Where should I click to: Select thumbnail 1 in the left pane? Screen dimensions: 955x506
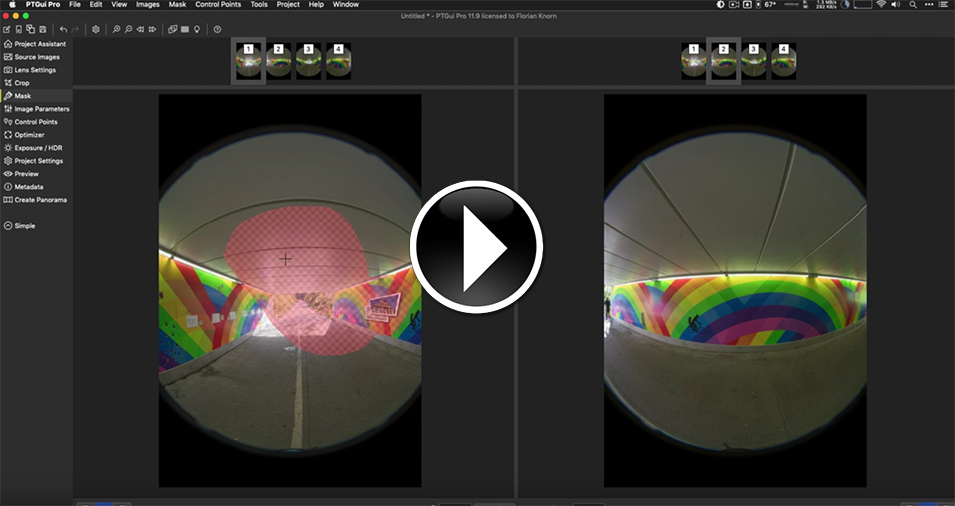[248, 61]
